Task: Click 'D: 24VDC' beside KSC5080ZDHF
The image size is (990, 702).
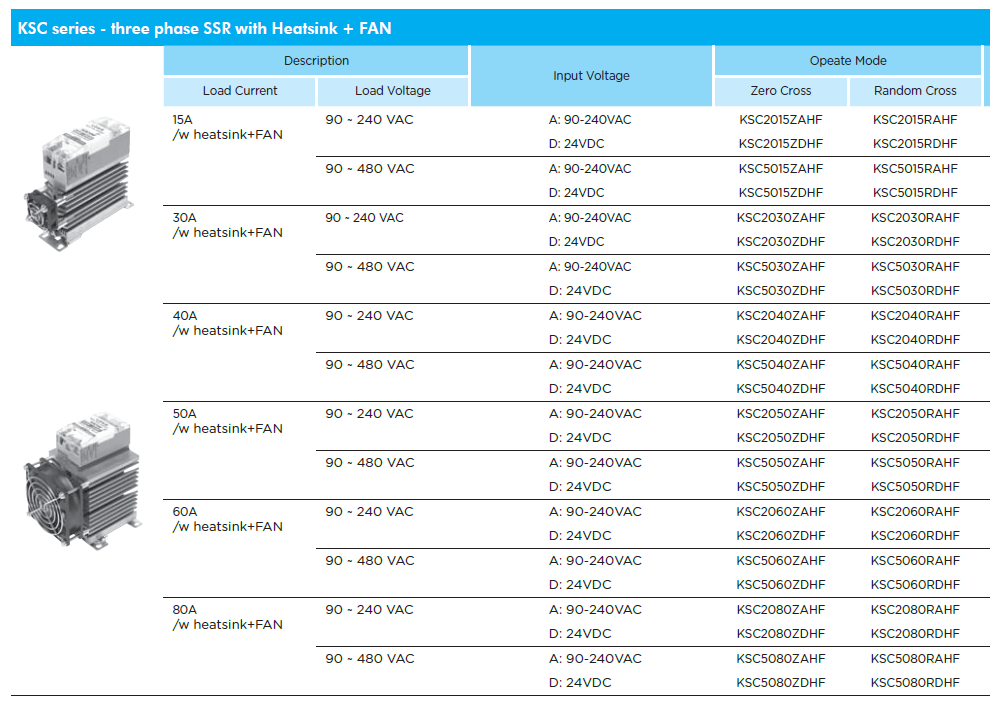Action: click(x=580, y=682)
